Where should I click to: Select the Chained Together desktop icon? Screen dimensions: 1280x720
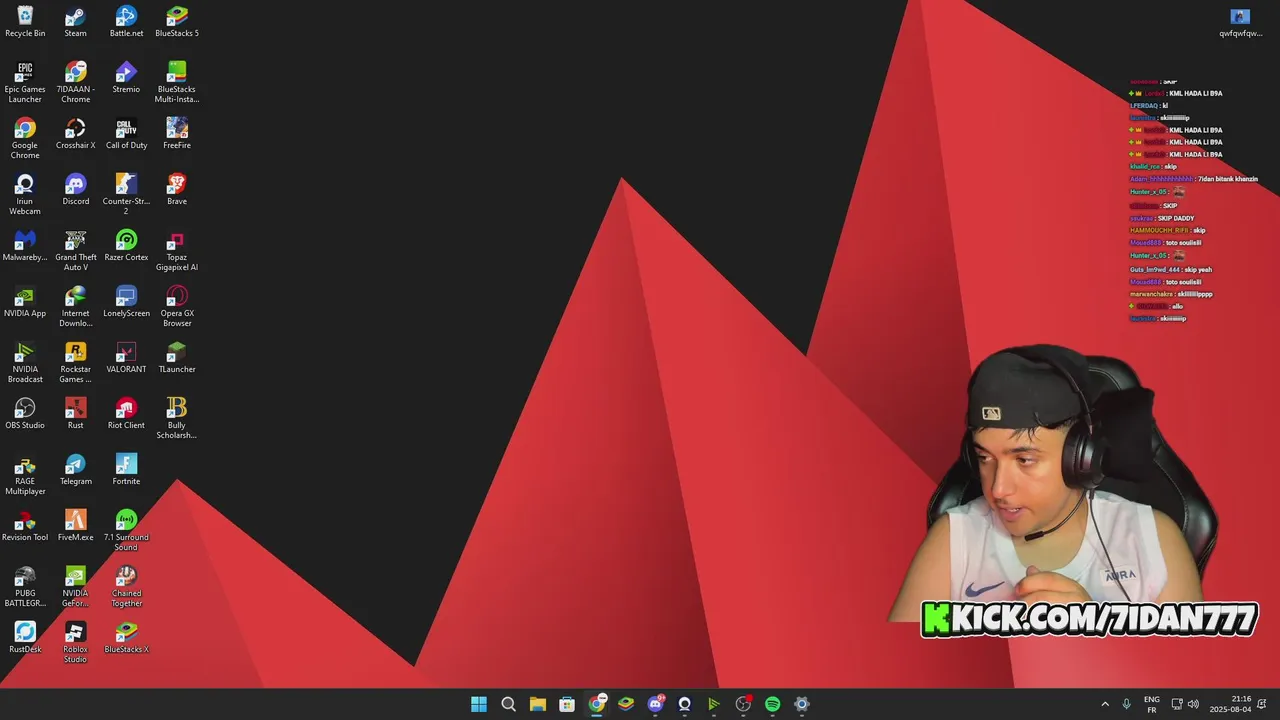pyautogui.click(x=126, y=586)
